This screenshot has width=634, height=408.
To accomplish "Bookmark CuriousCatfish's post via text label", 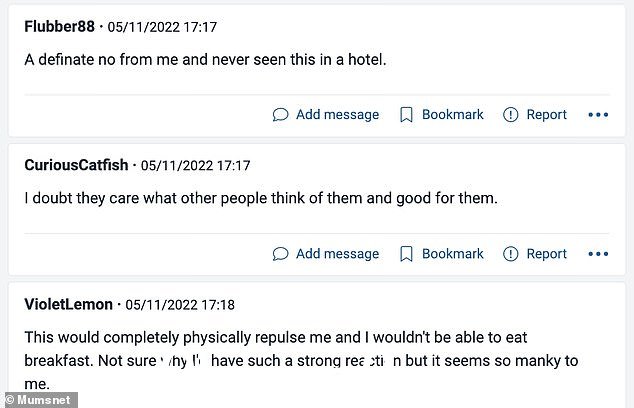I will coord(452,254).
